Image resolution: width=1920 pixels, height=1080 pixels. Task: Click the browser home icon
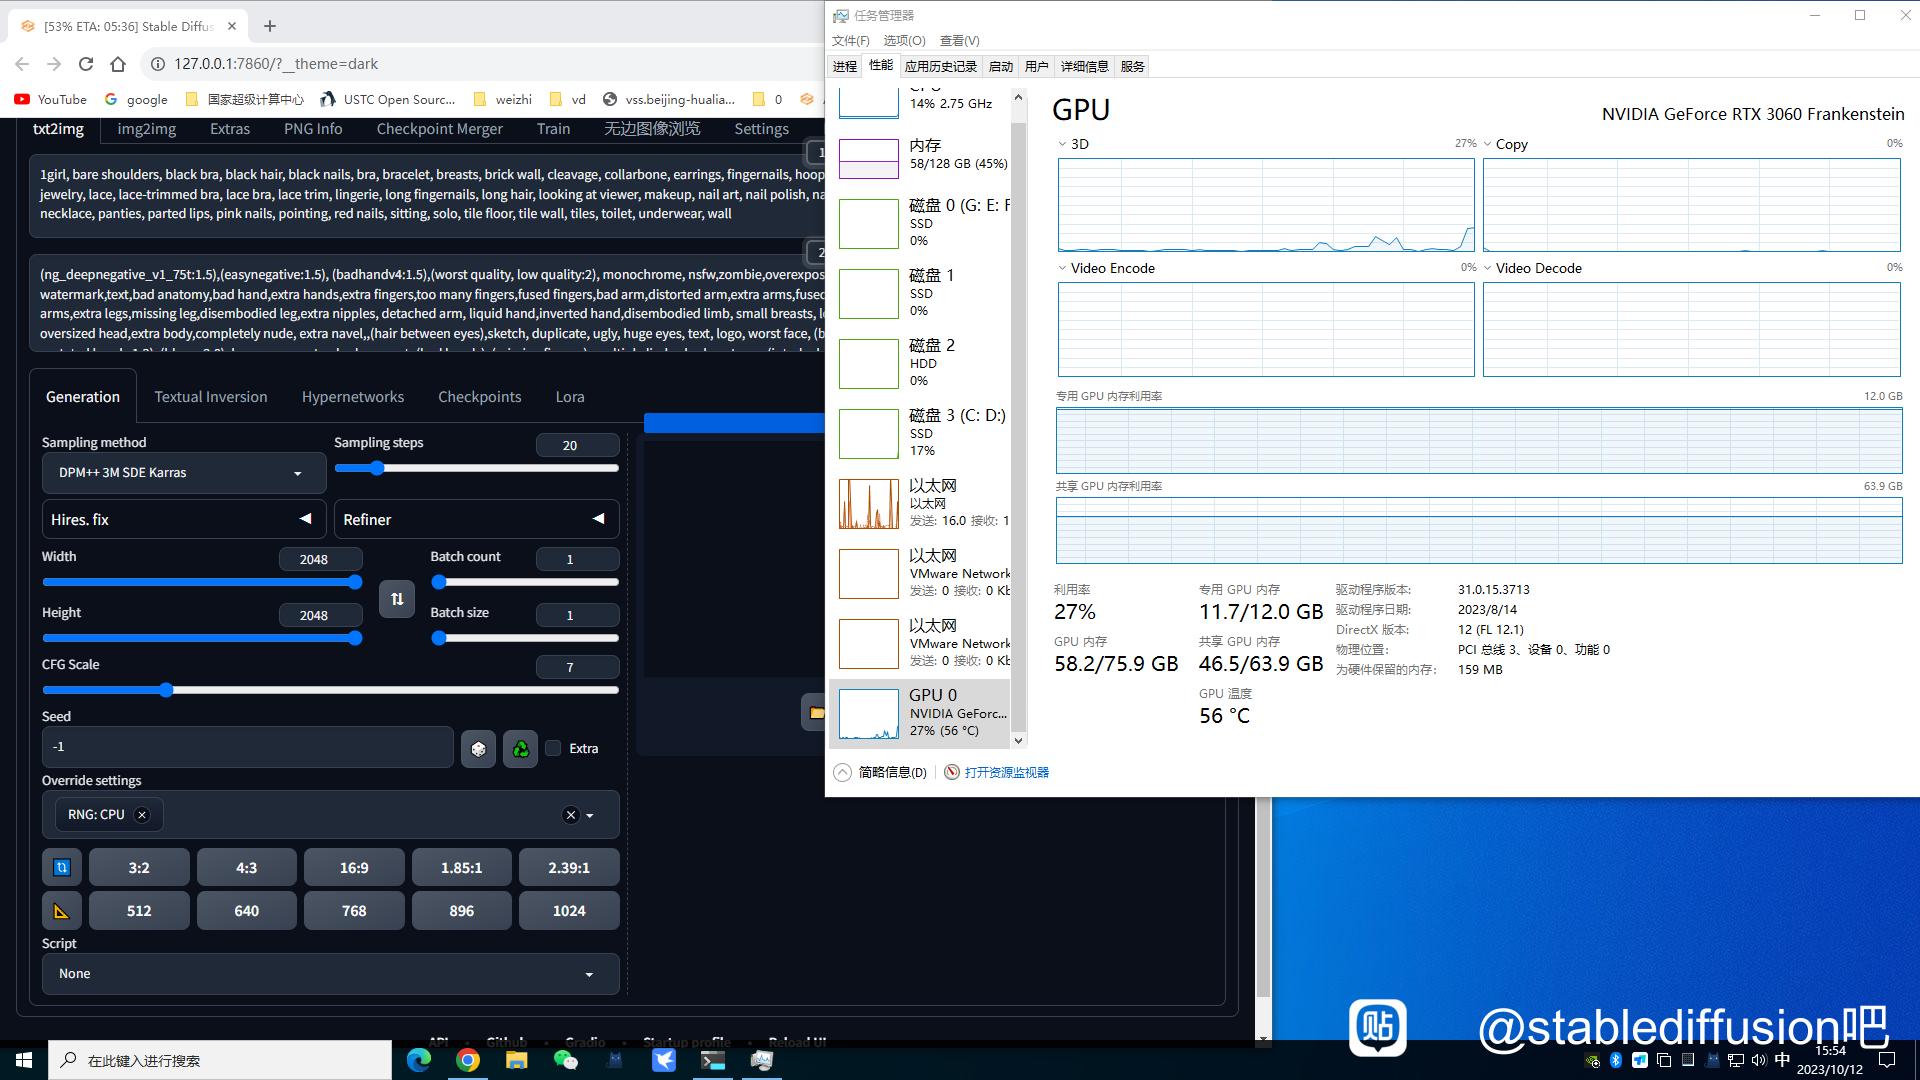[118, 64]
